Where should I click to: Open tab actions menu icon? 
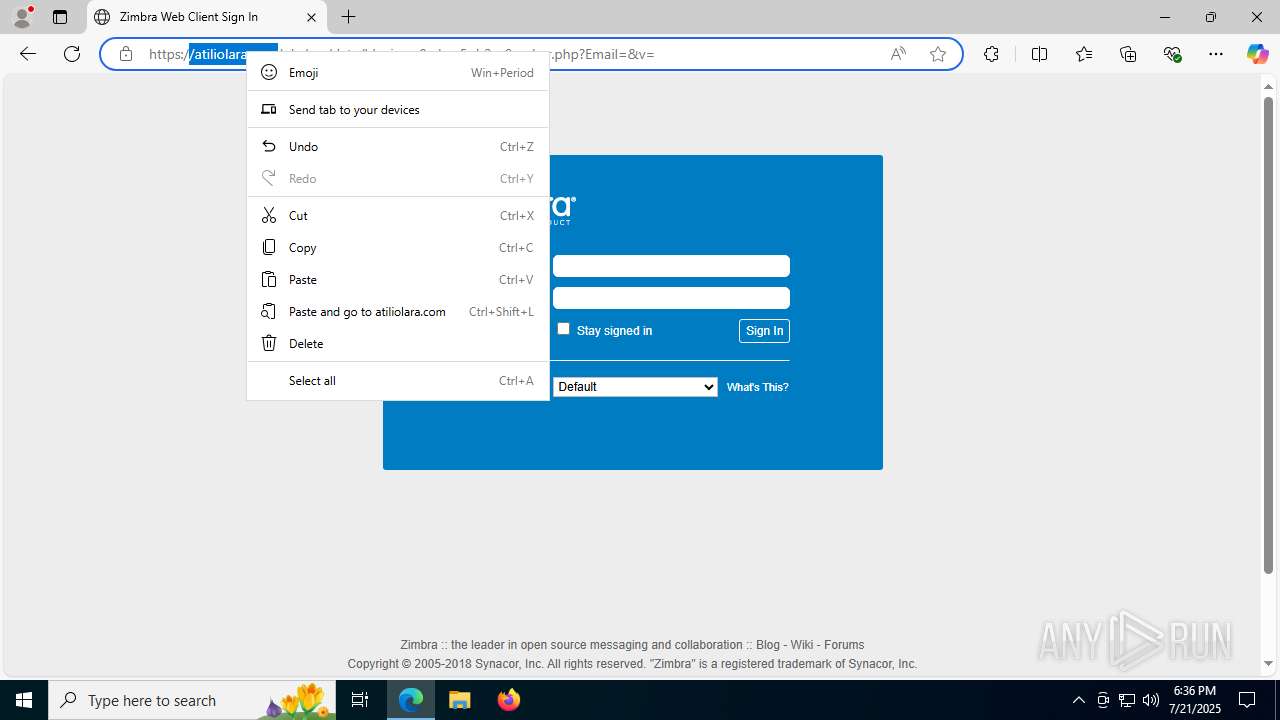(x=60, y=17)
